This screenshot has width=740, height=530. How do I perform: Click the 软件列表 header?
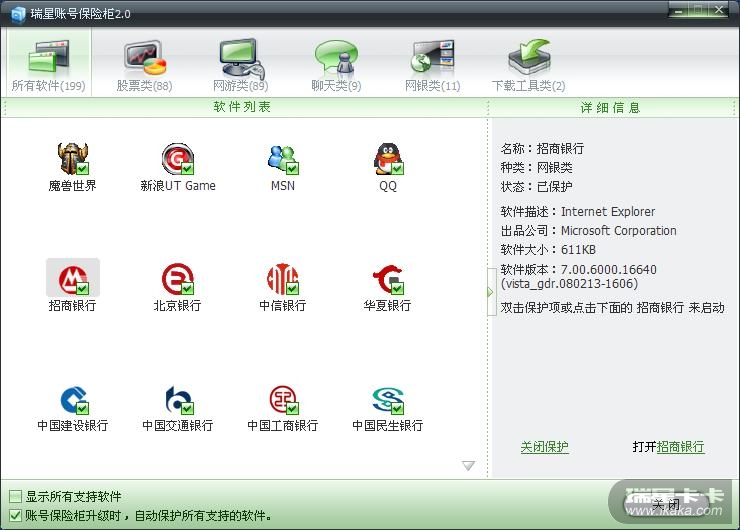(x=242, y=107)
